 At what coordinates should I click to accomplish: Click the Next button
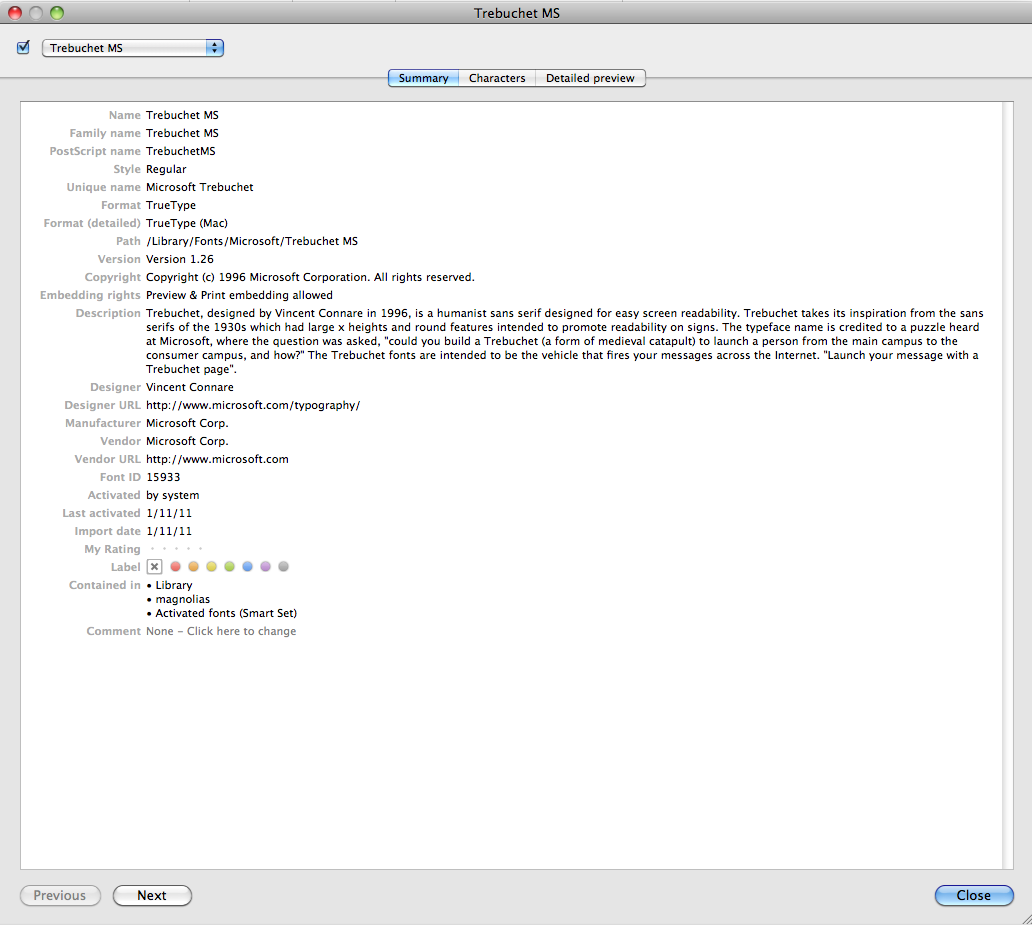point(152,895)
